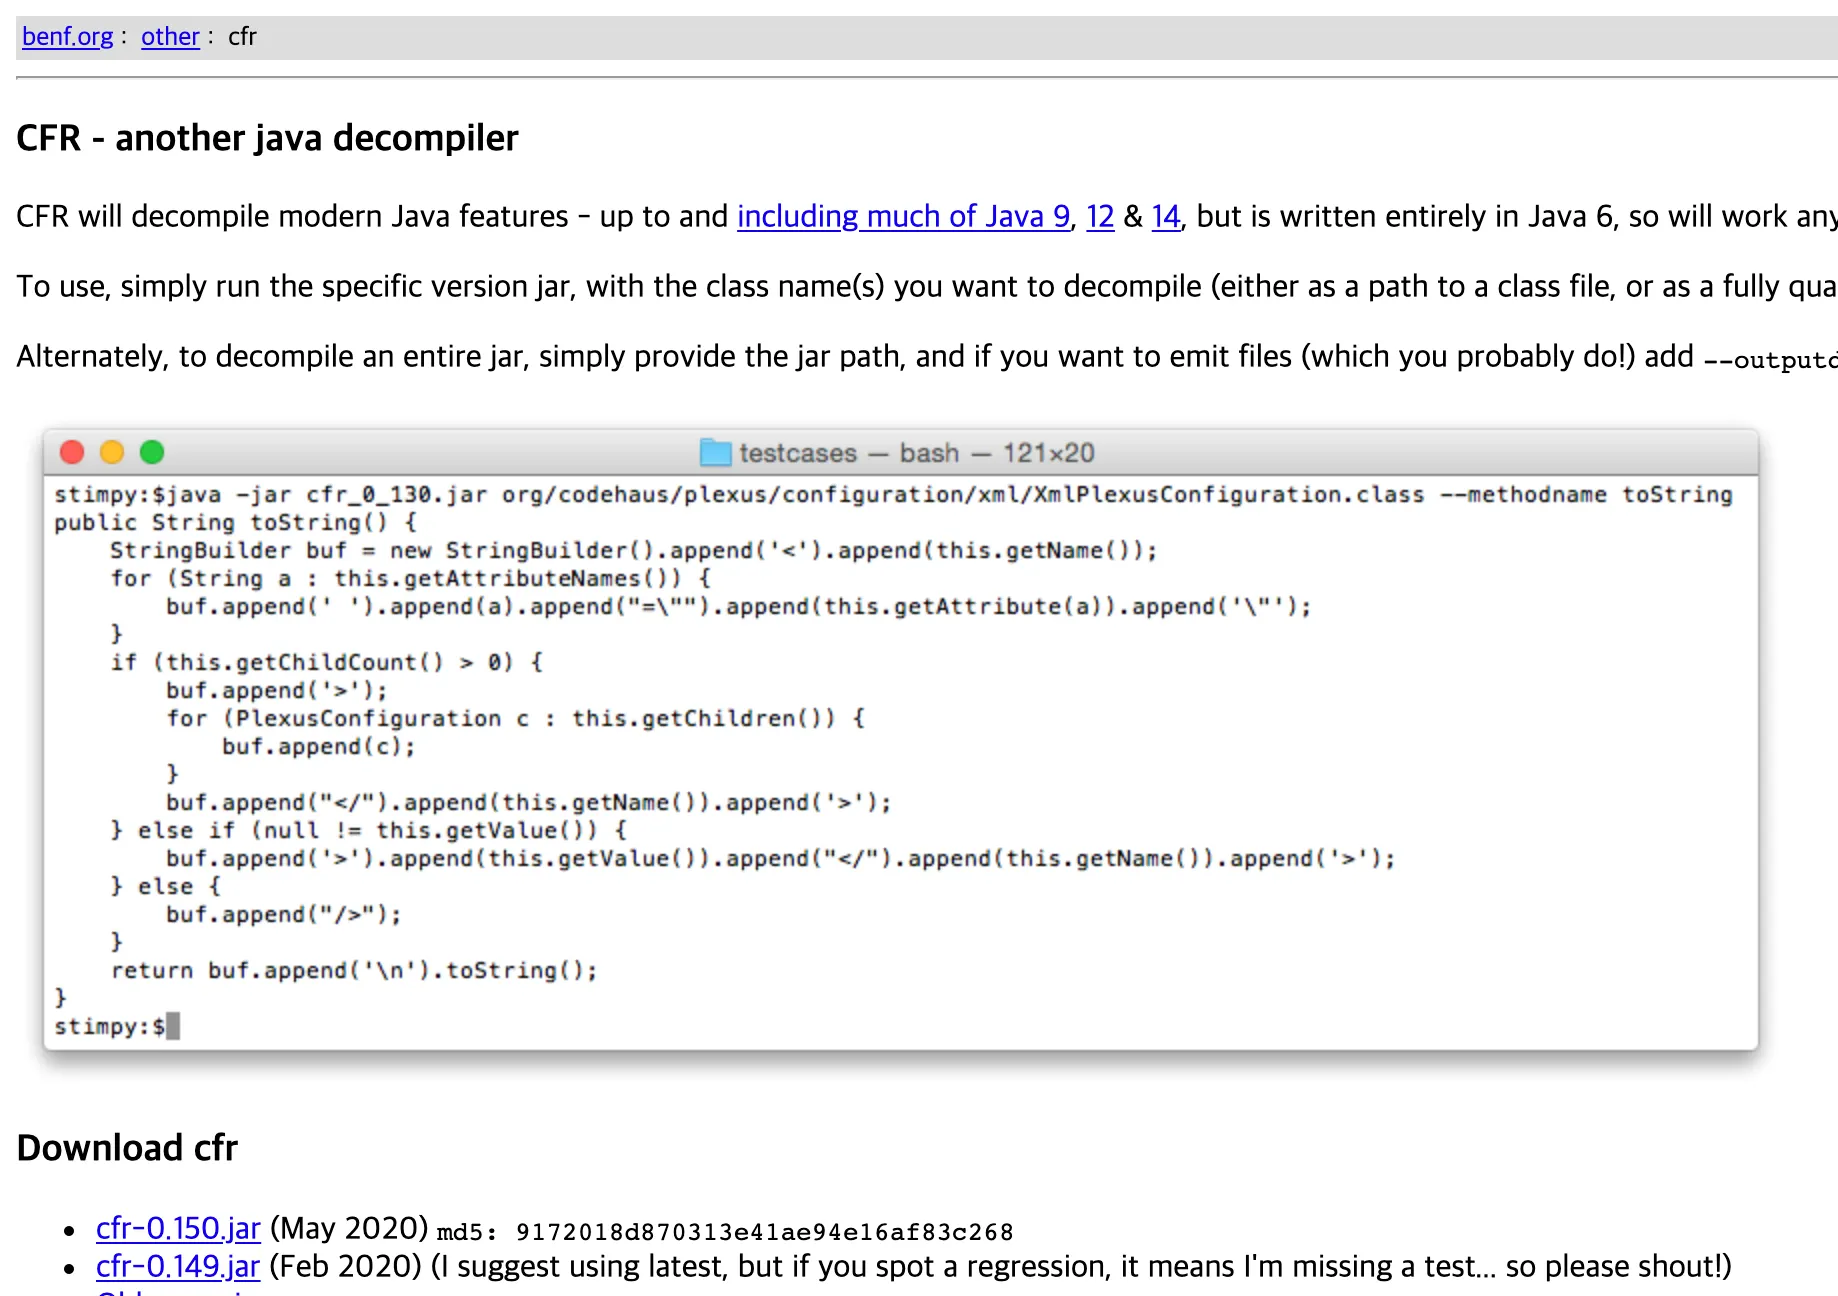1838x1296 pixels.
Task: Click the green zoom dot in terminal screenshot
Action: coord(152,452)
